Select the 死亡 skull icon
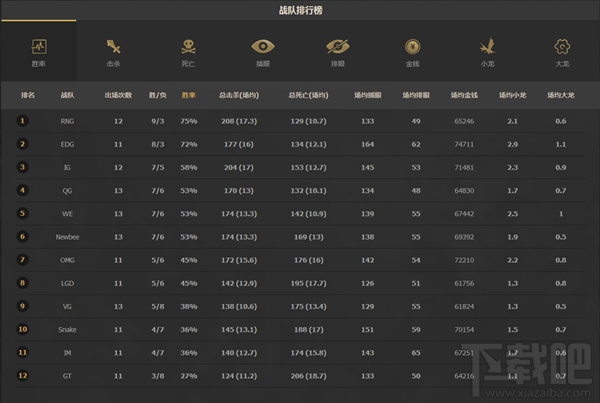 [188, 47]
